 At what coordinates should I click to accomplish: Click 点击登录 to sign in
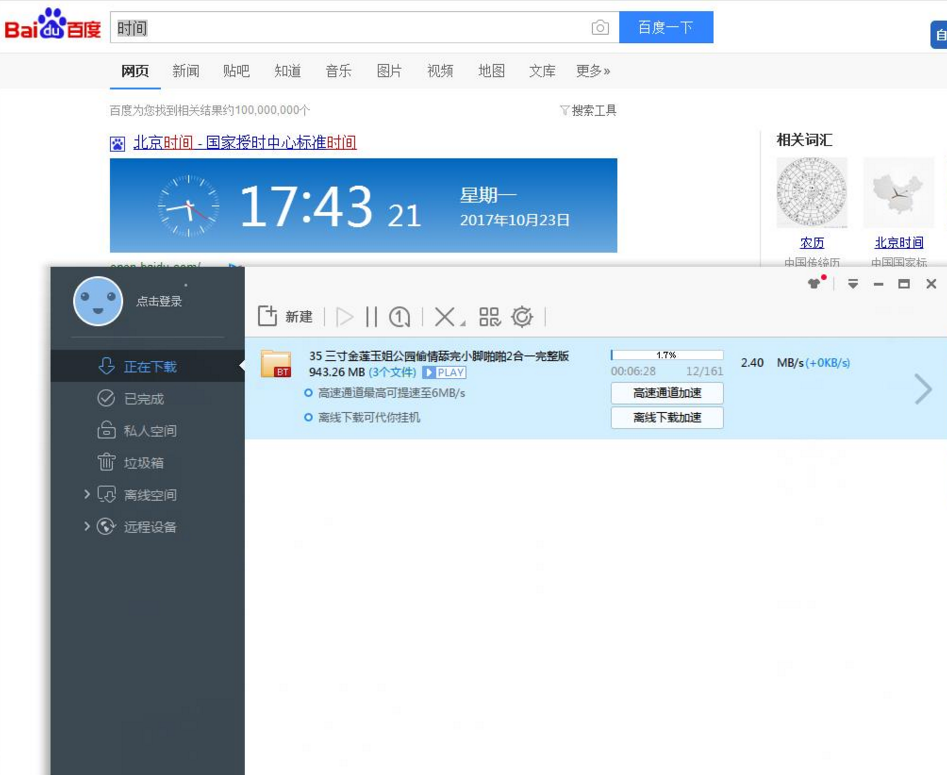pyautogui.click(x=159, y=301)
